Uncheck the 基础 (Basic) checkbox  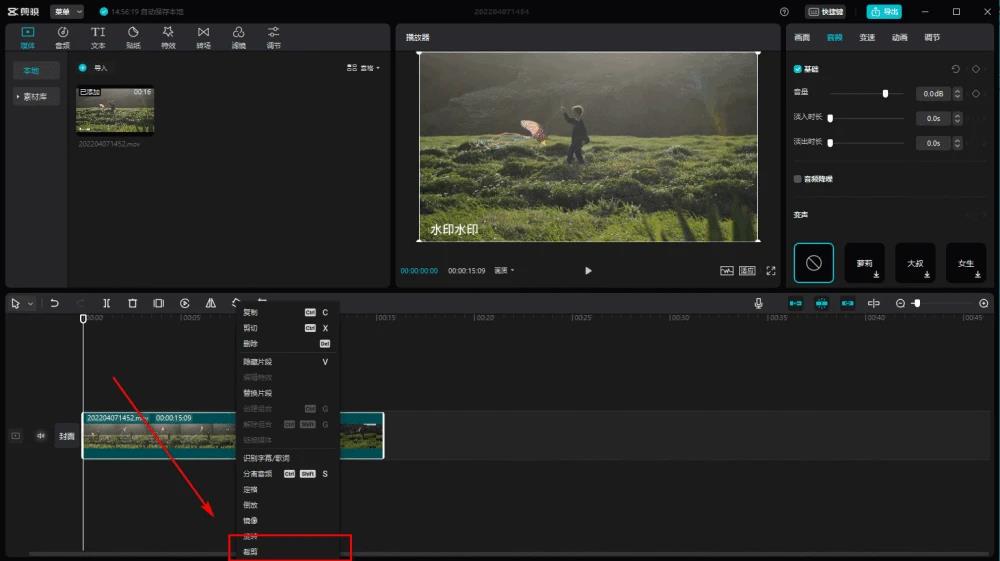(797, 69)
